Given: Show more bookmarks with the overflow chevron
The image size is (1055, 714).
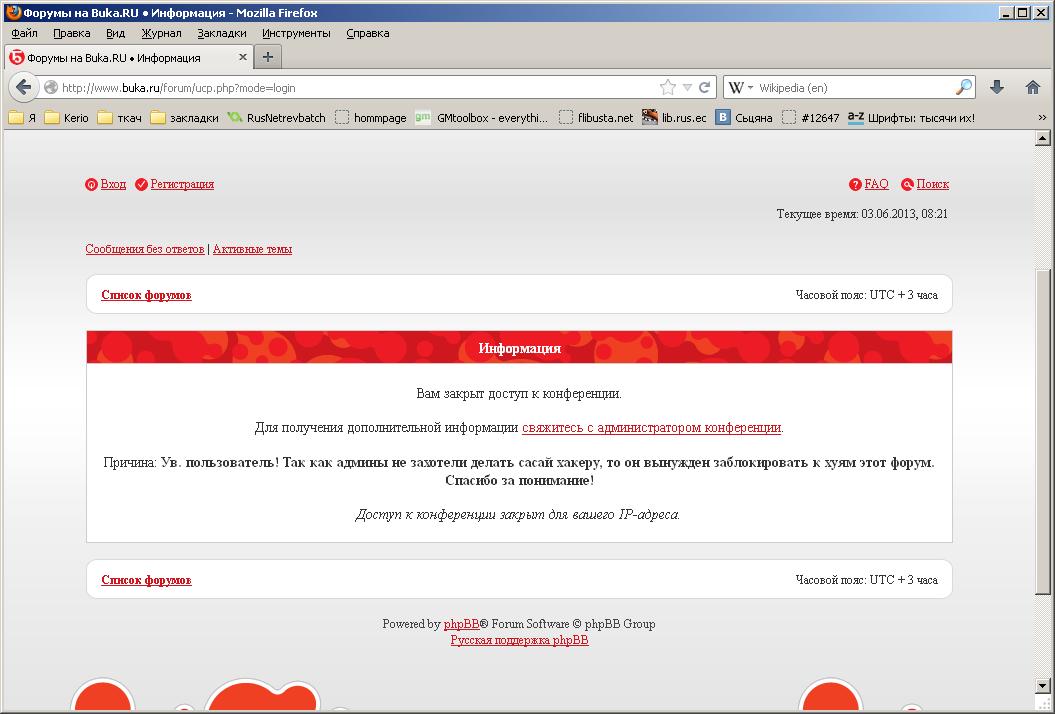Looking at the screenshot, I should click(1041, 117).
